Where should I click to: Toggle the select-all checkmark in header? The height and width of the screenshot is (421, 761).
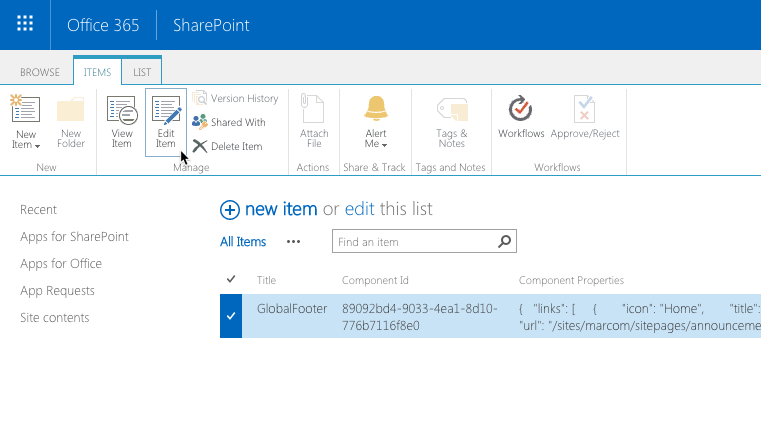pos(231,279)
